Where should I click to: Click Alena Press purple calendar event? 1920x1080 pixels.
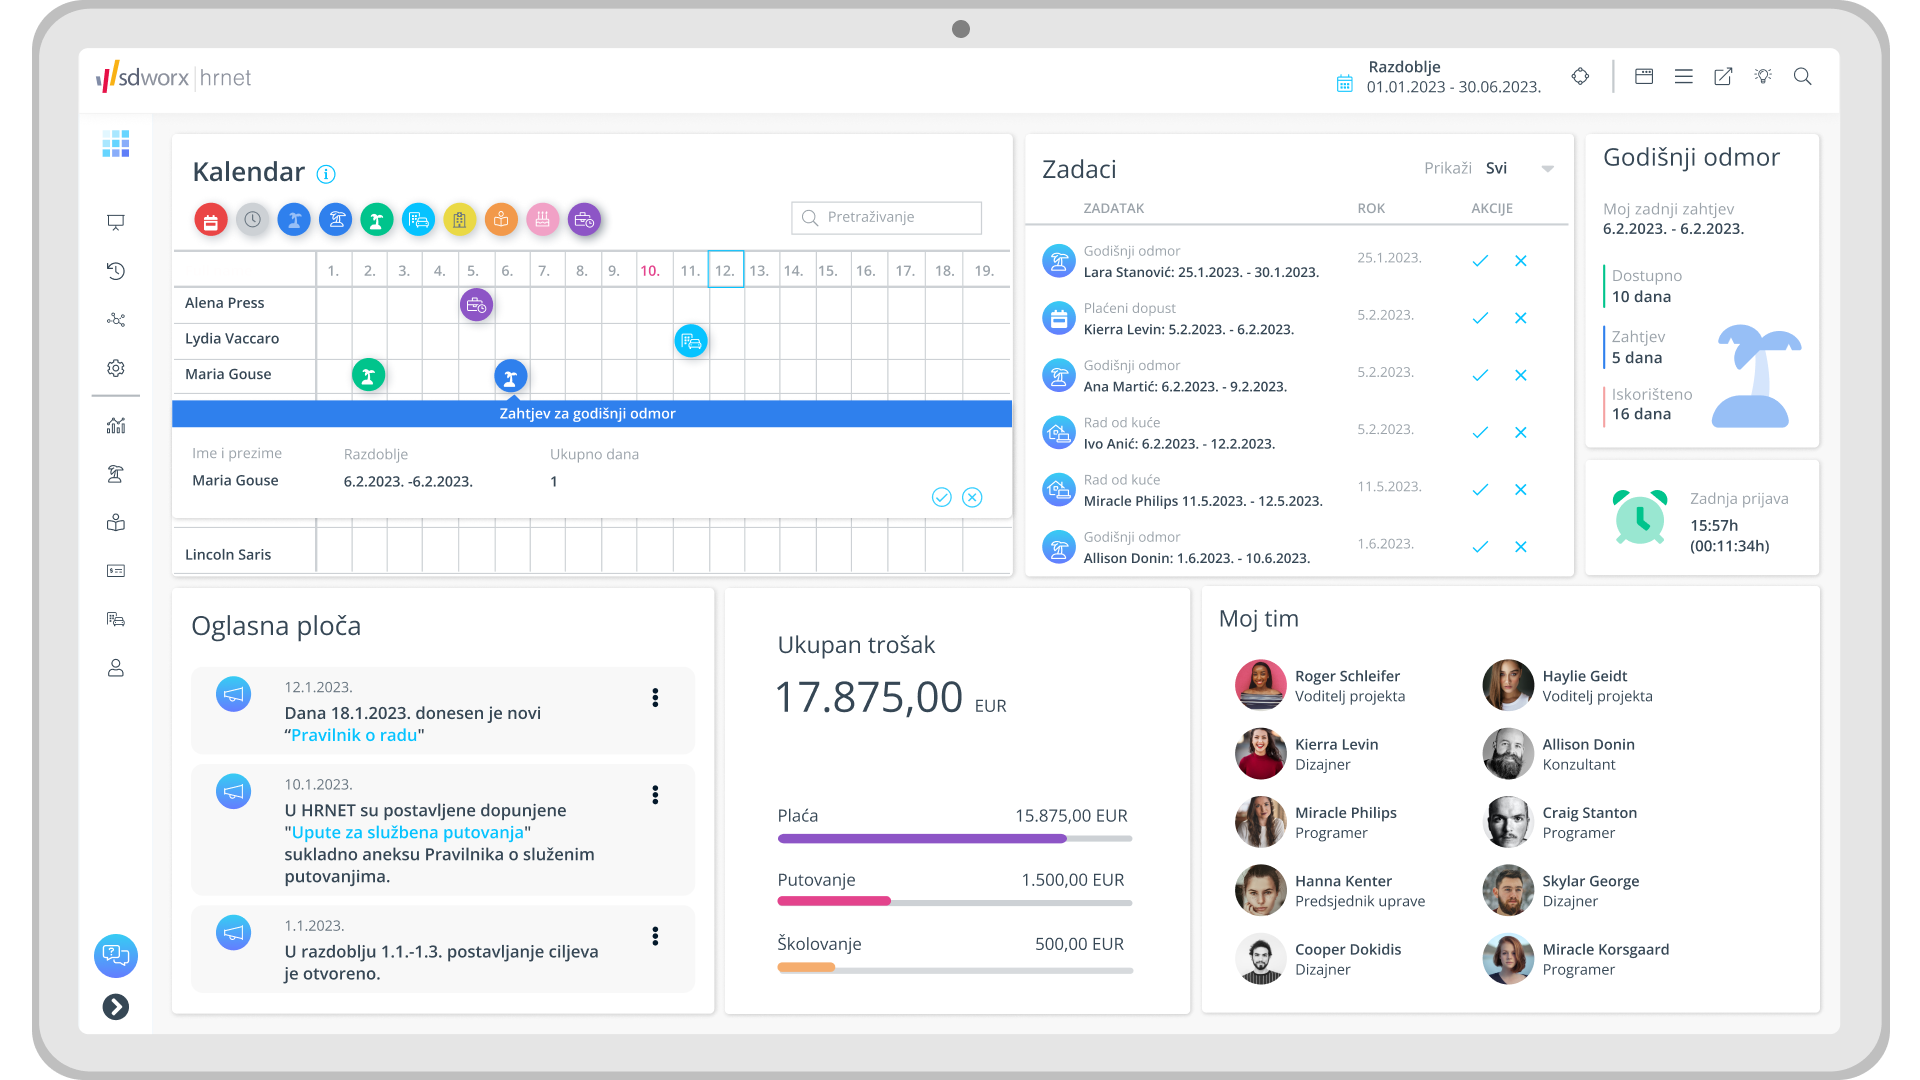coord(476,305)
